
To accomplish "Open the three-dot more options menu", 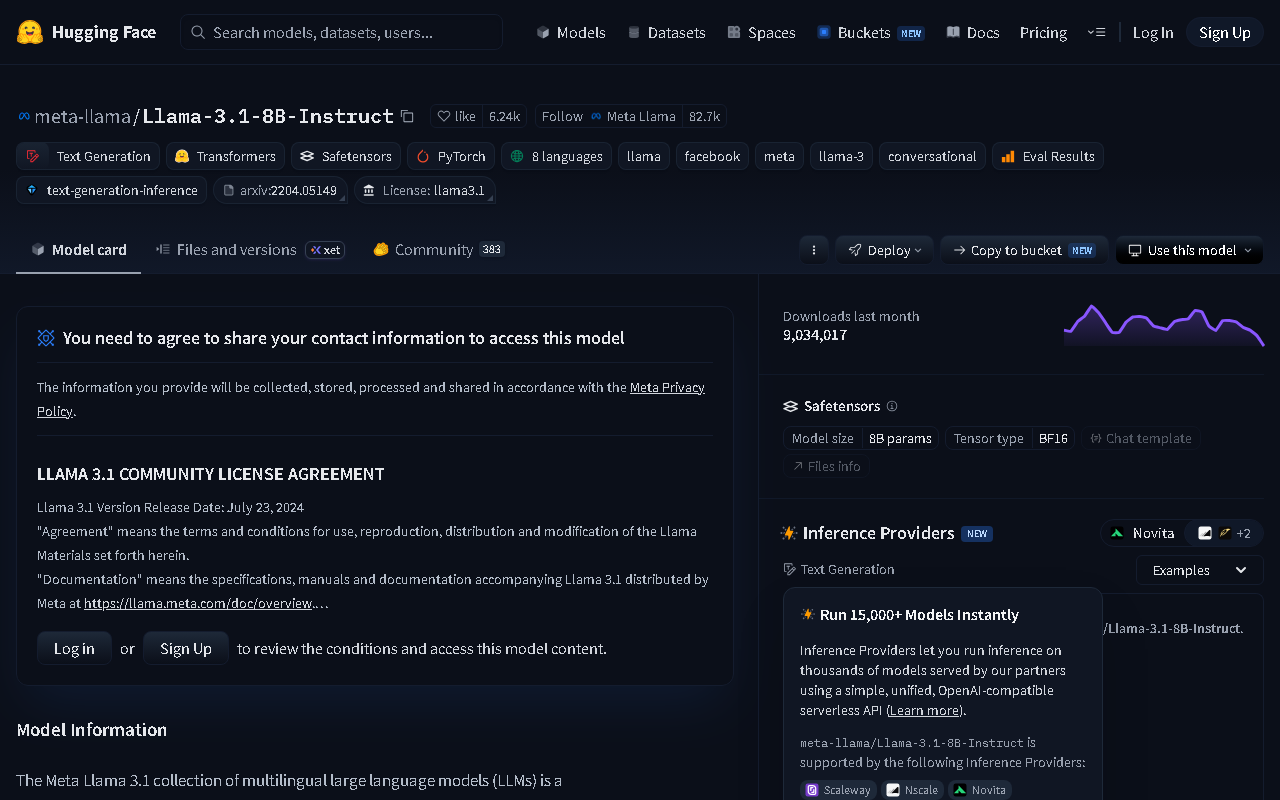I will [814, 250].
